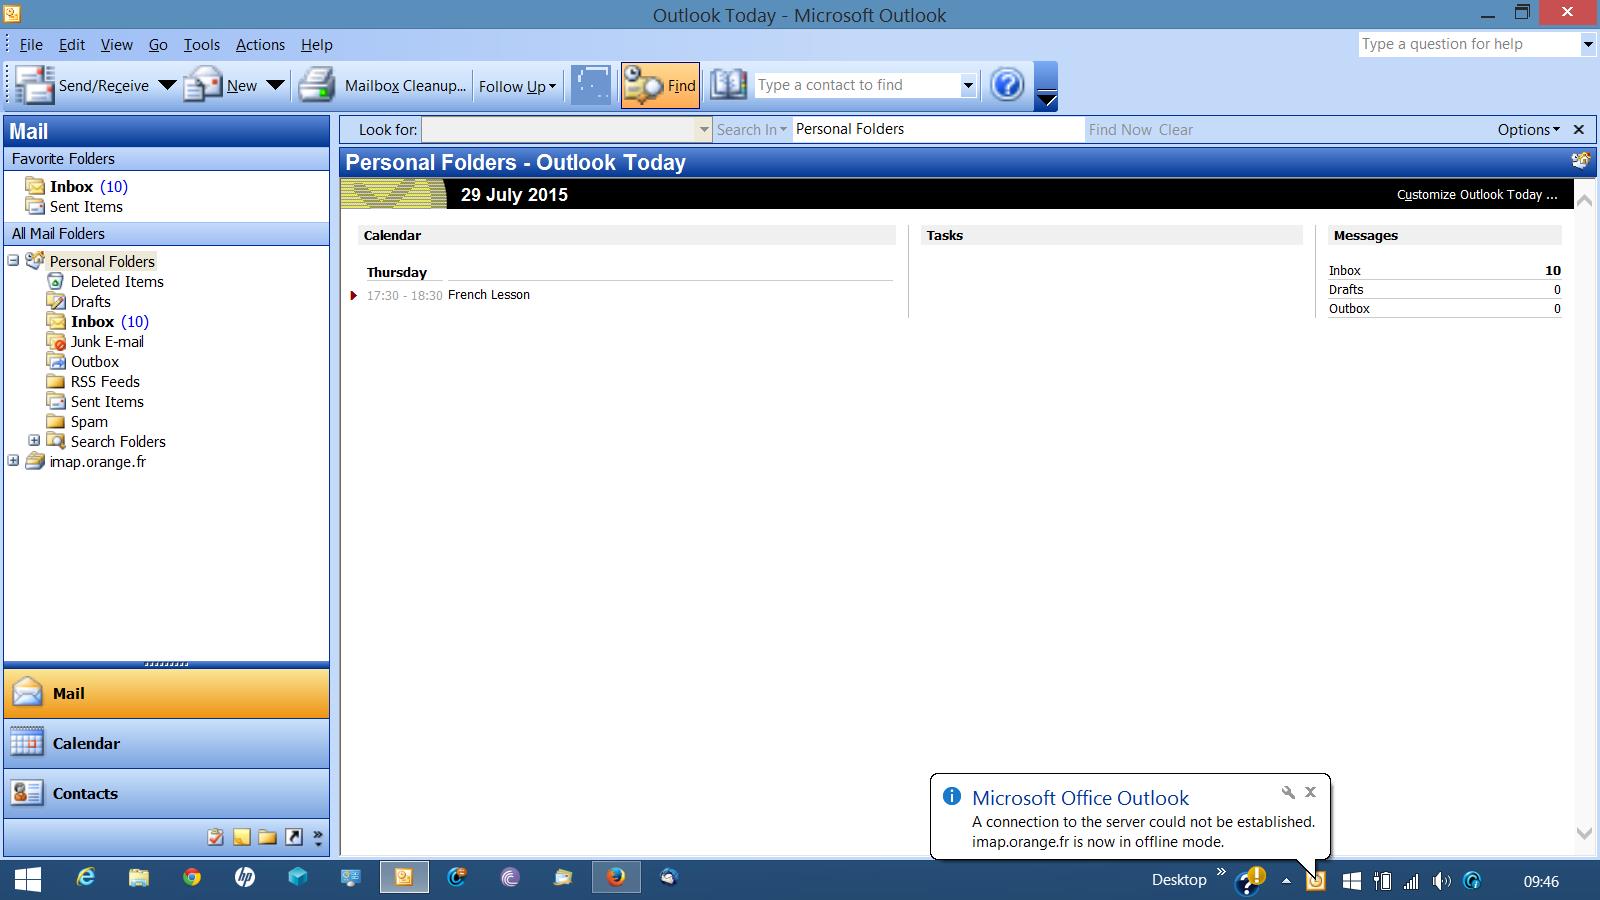The image size is (1600, 900).
Task: Open the Actions menu
Action: (259, 44)
